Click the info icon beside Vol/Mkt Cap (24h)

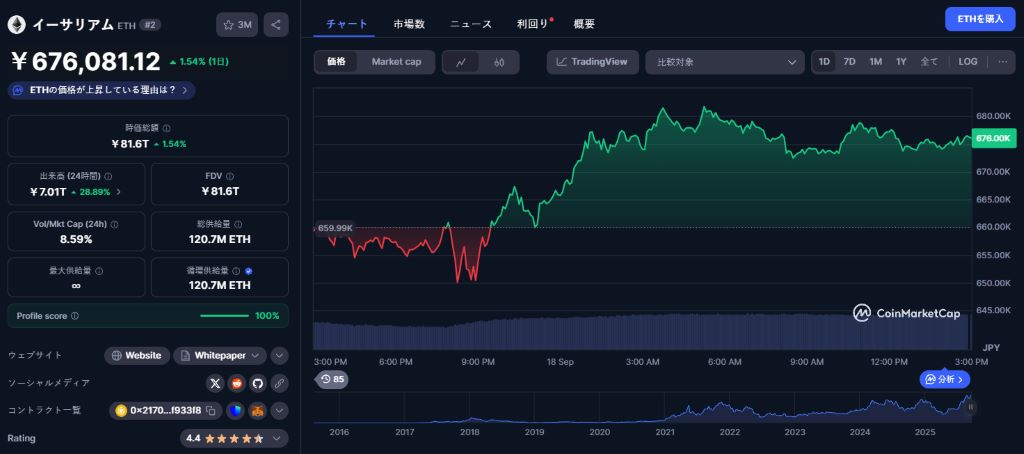tap(114, 224)
